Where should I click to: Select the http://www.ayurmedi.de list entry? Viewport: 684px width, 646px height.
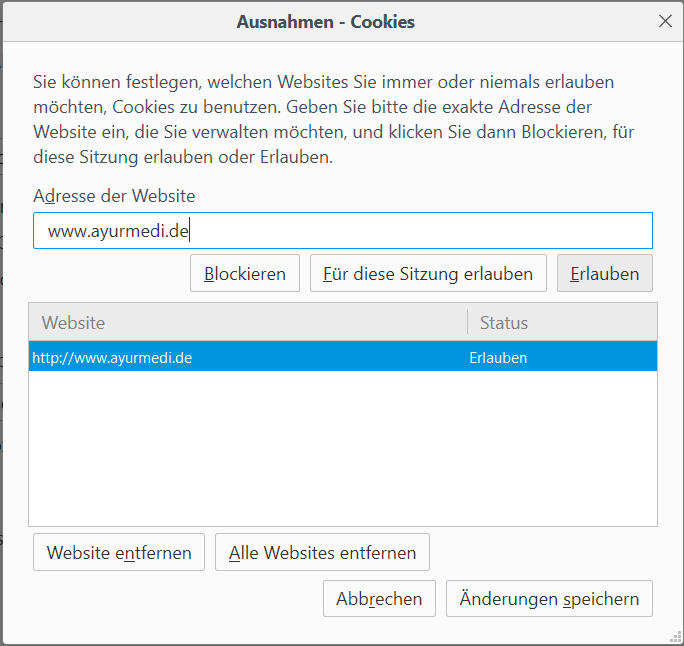[112, 357]
